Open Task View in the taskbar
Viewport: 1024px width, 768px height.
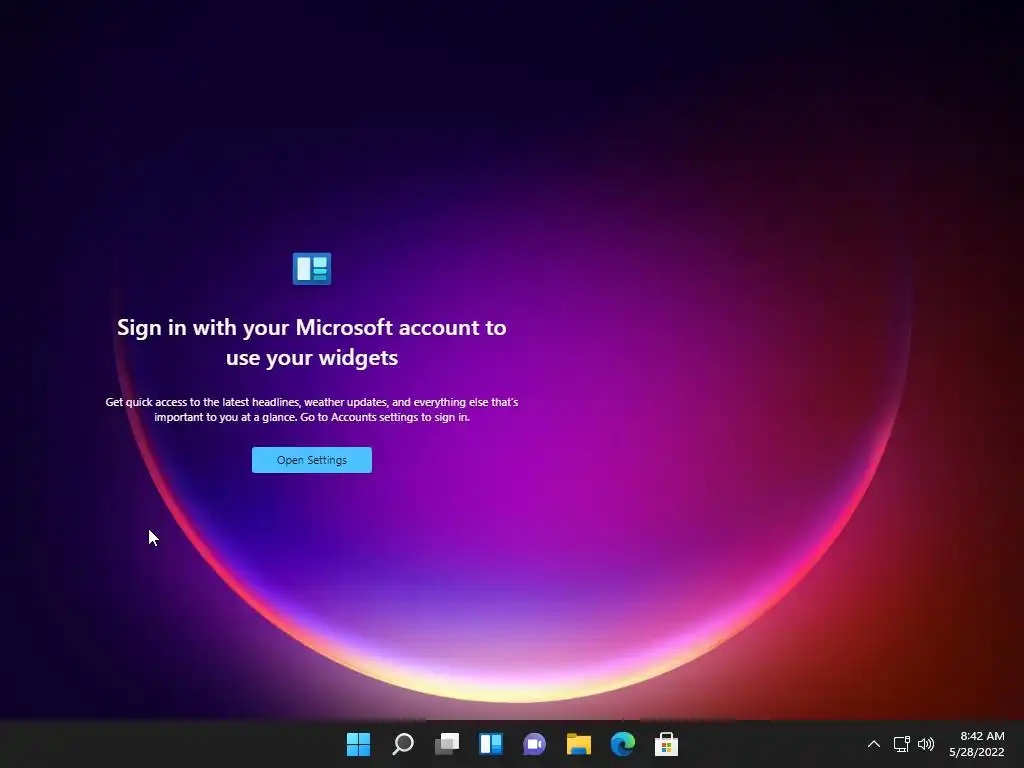(447, 744)
